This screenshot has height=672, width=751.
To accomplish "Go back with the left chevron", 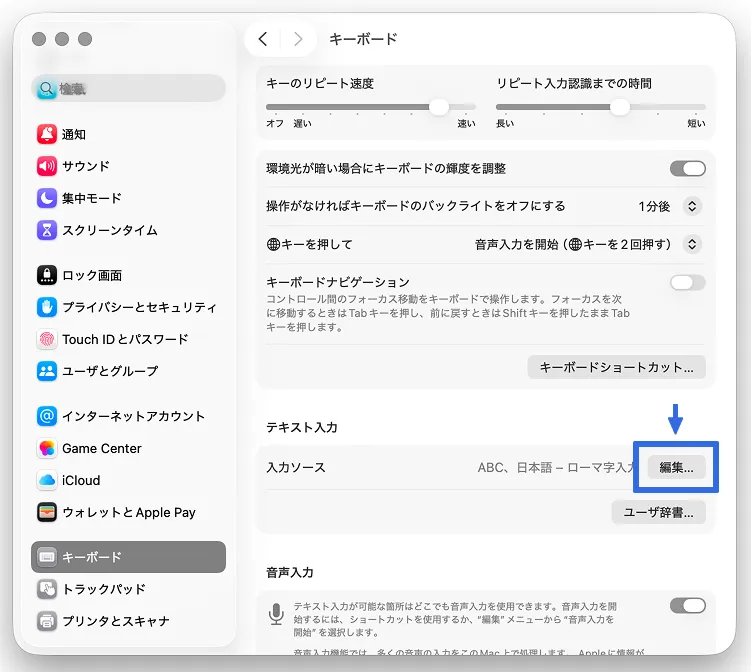I will coord(262,39).
